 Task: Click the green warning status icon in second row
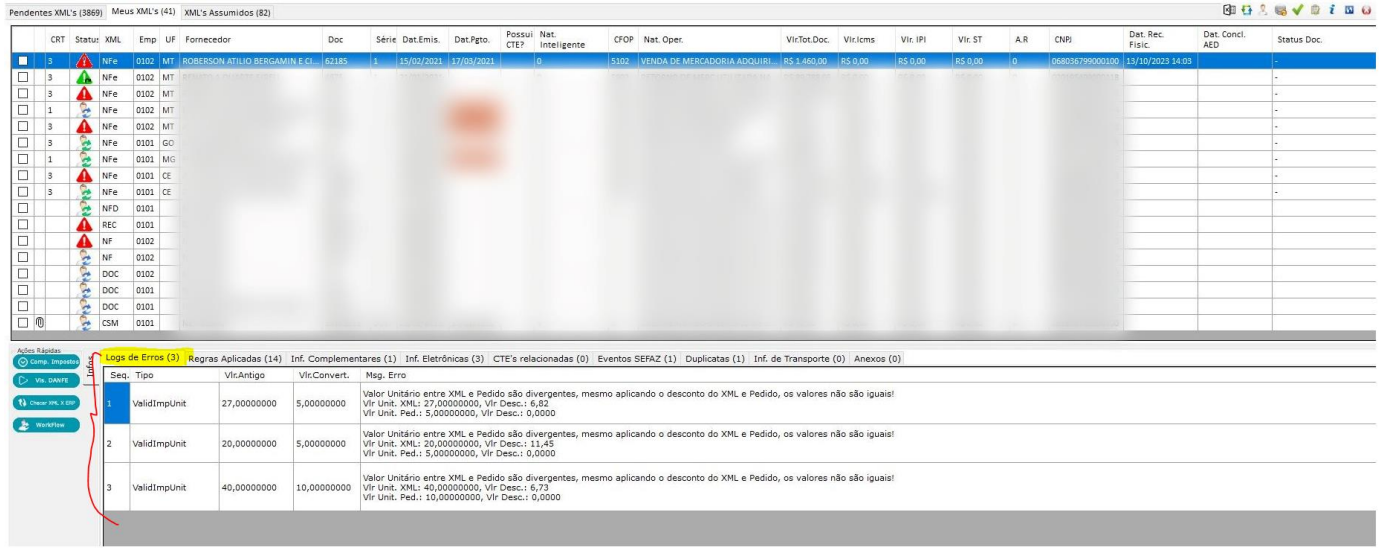pyautogui.click(x=85, y=77)
